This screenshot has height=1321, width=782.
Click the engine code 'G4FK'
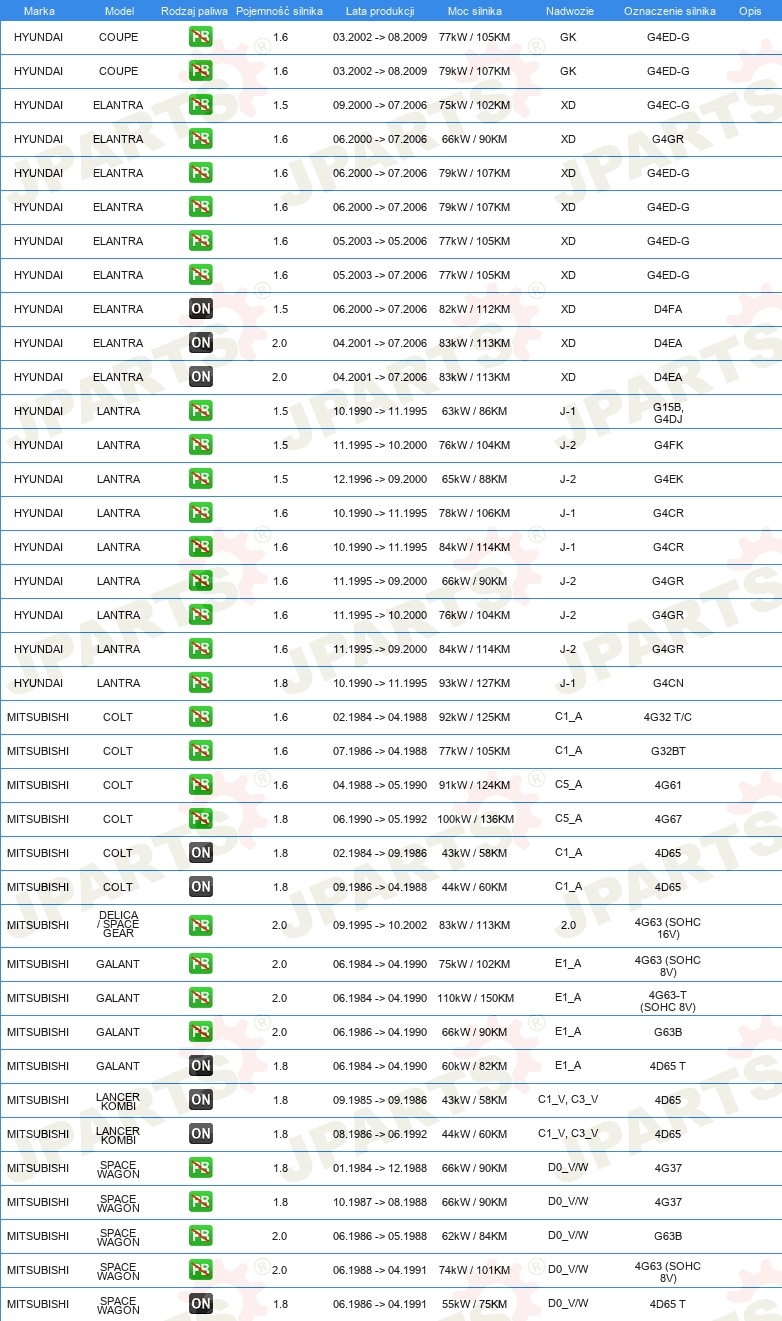point(668,445)
